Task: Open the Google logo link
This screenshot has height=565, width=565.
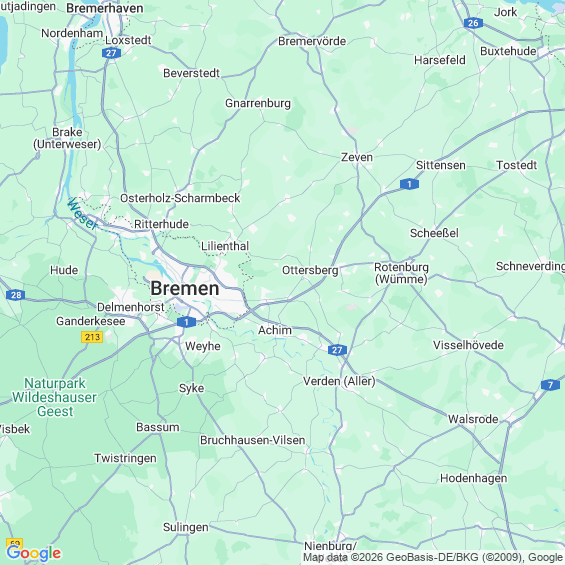Action: coord(34,553)
